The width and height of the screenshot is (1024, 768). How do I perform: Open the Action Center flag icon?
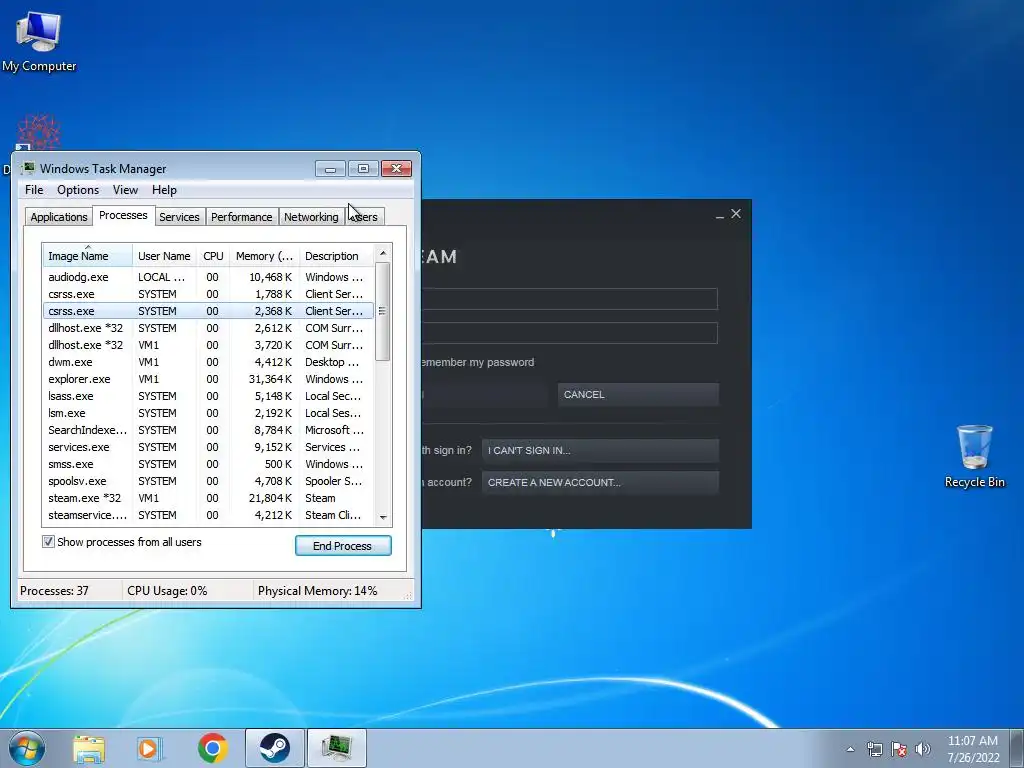coord(899,749)
